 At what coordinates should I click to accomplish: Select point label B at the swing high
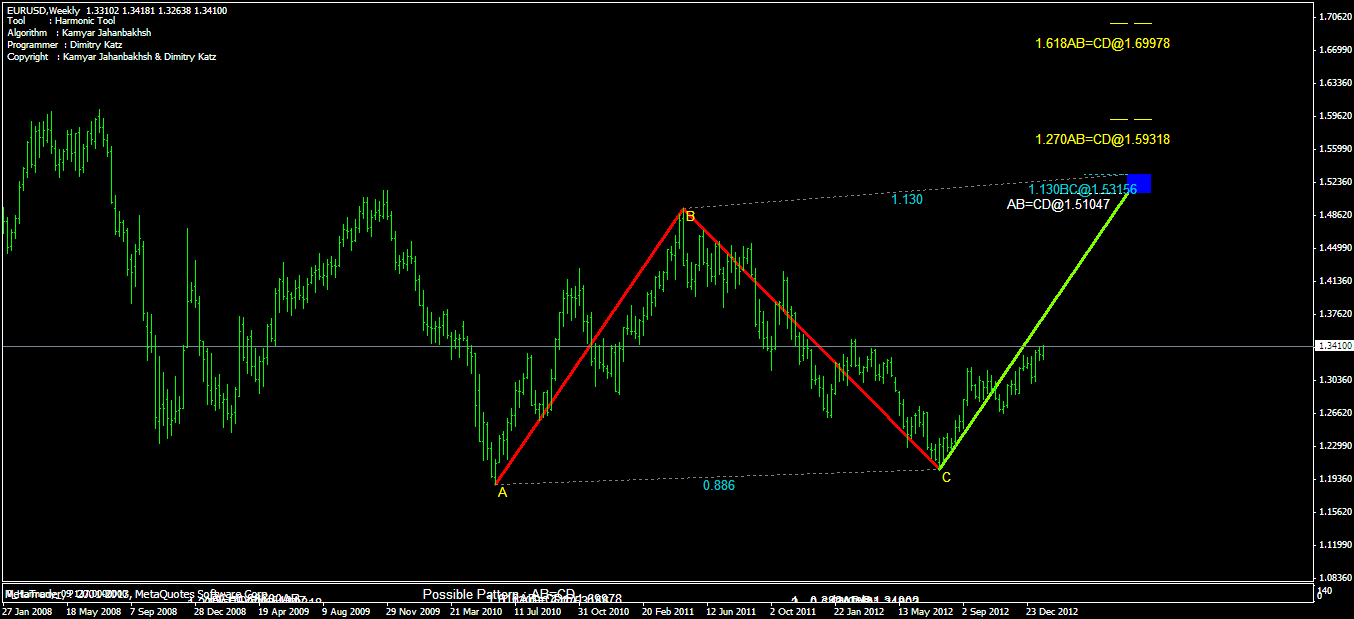tap(690, 216)
